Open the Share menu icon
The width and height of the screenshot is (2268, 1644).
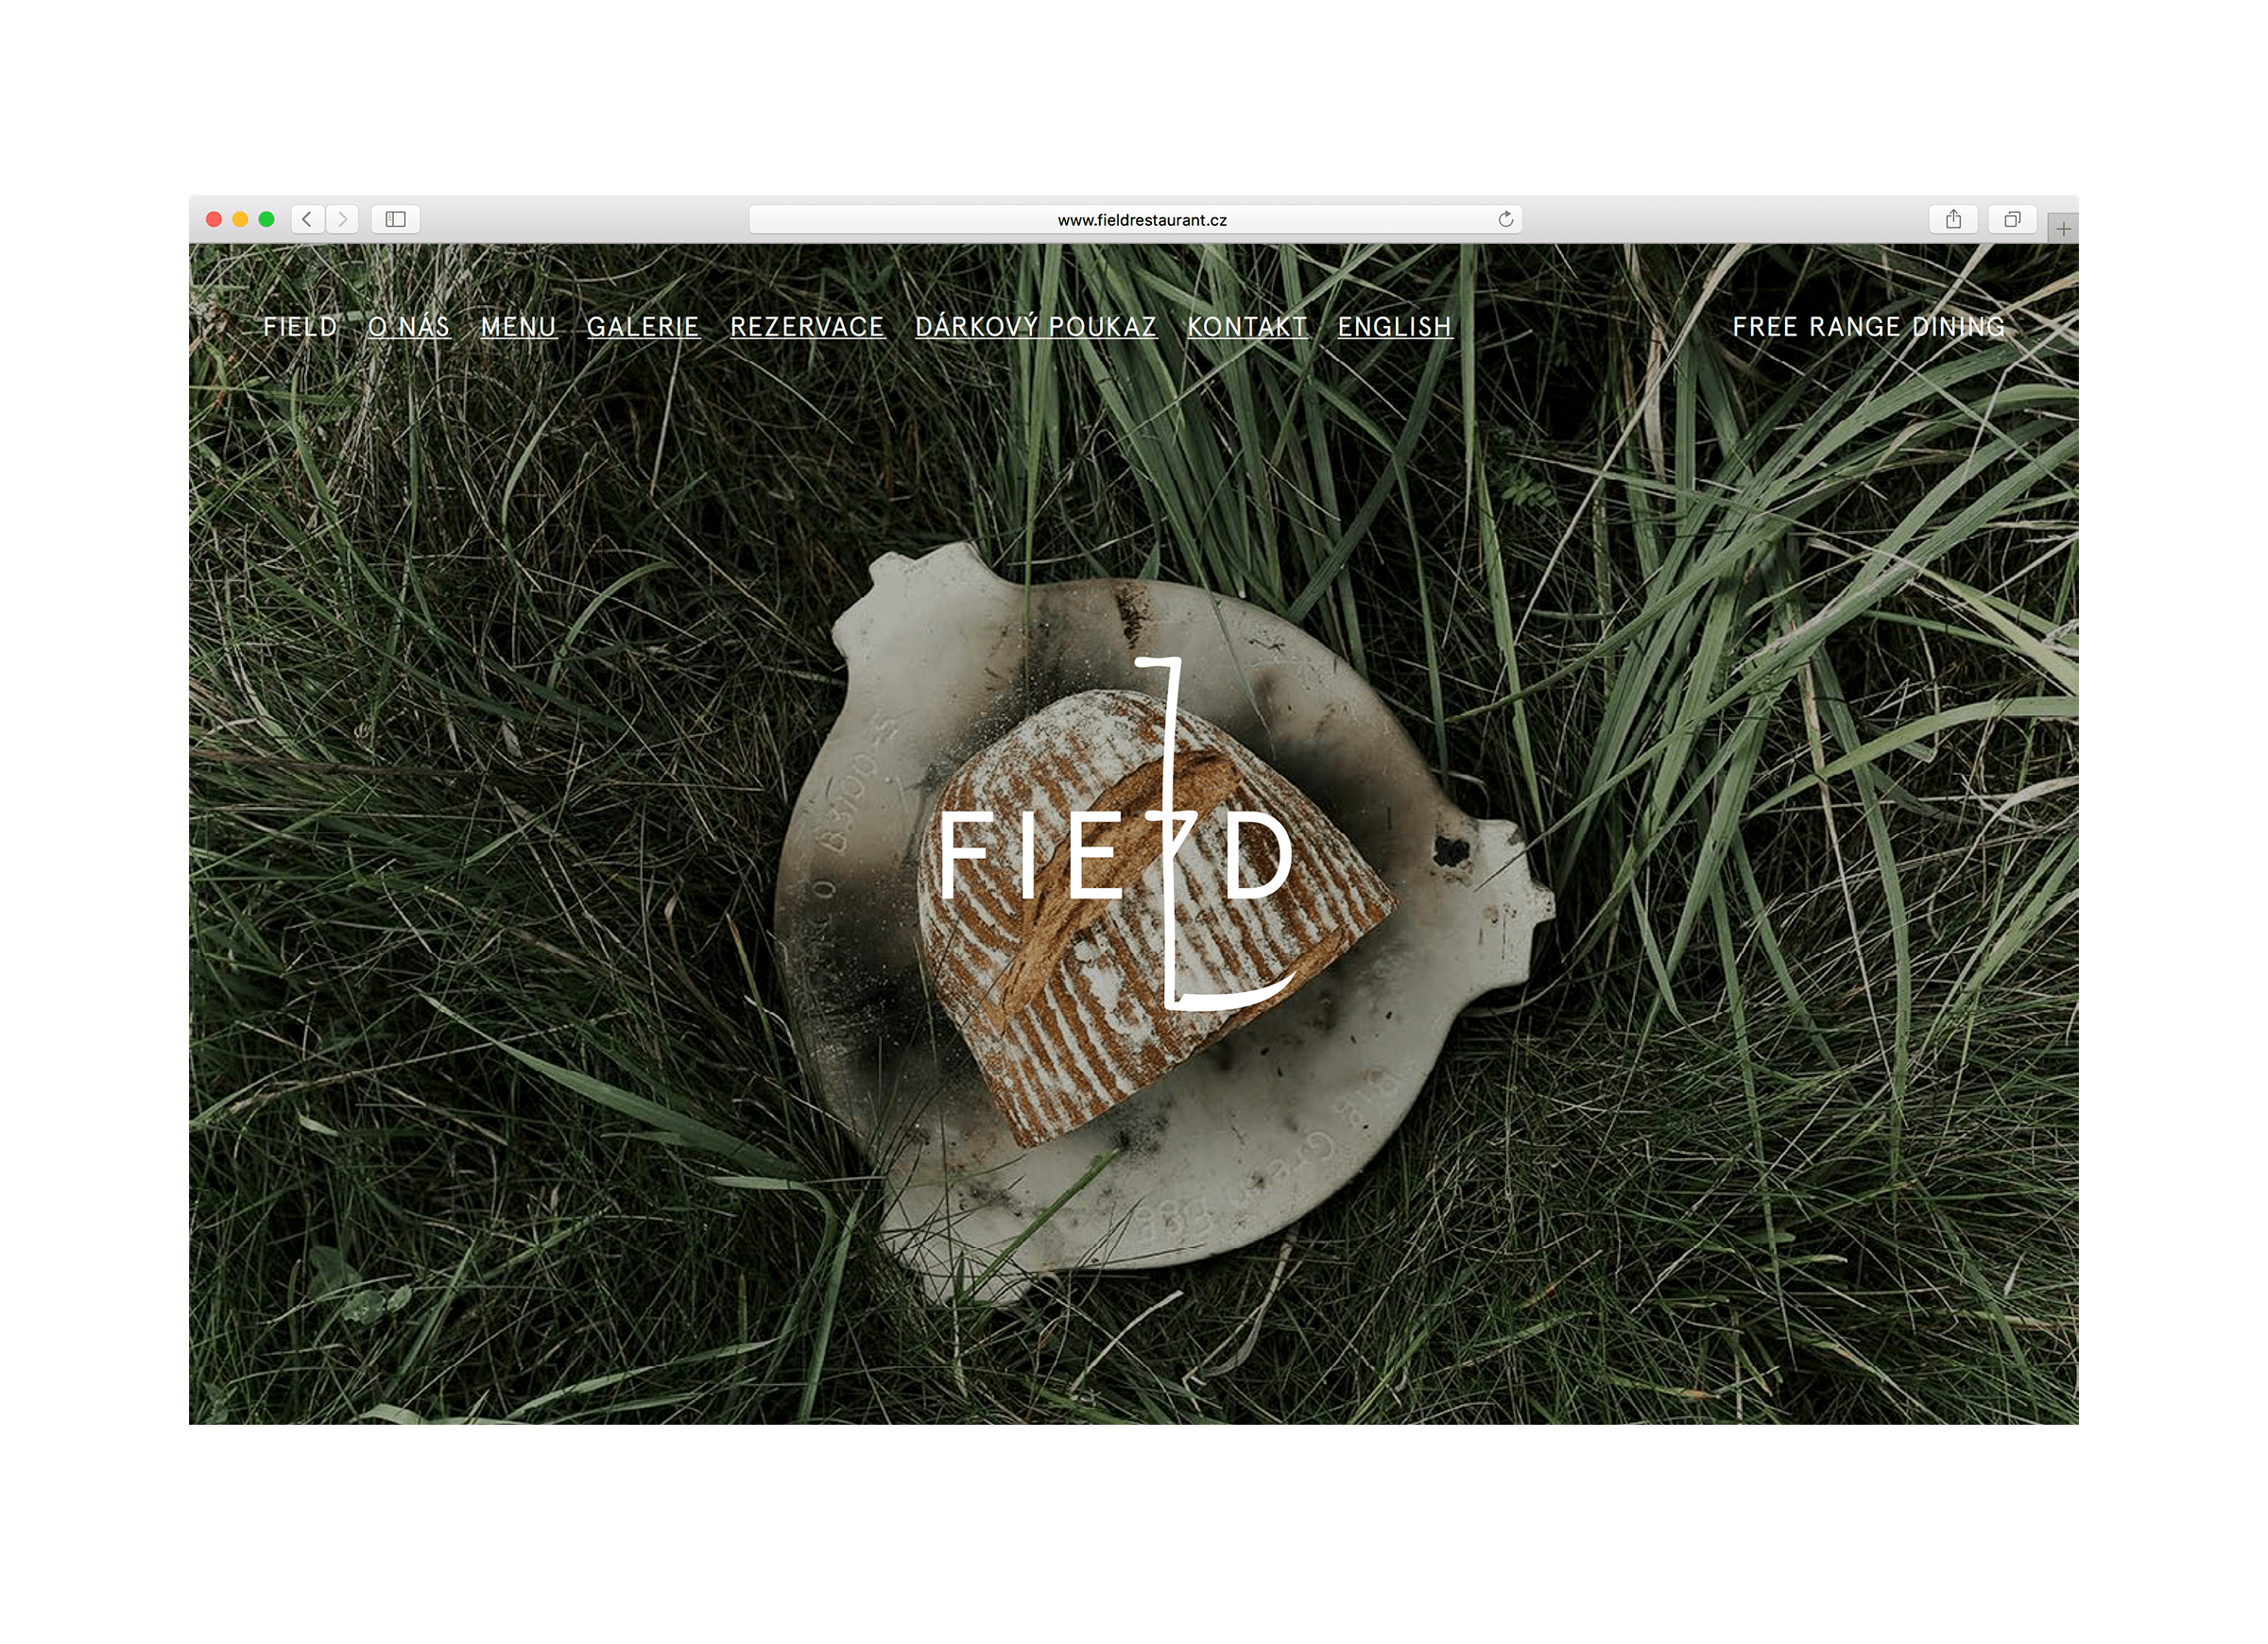point(1953,219)
